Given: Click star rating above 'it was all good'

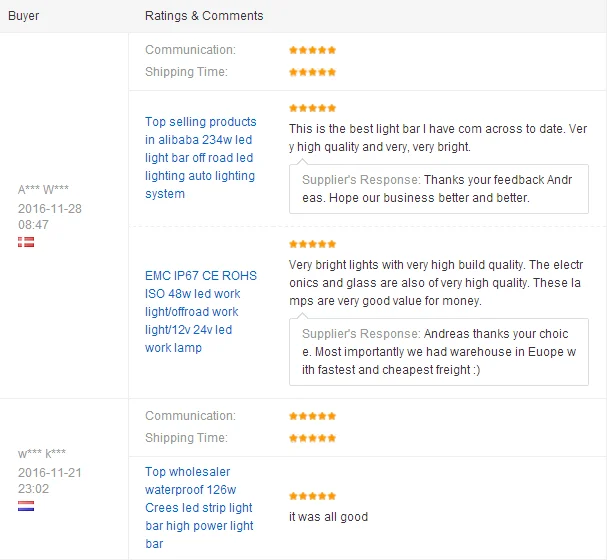Looking at the screenshot, I should [x=312, y=496].
